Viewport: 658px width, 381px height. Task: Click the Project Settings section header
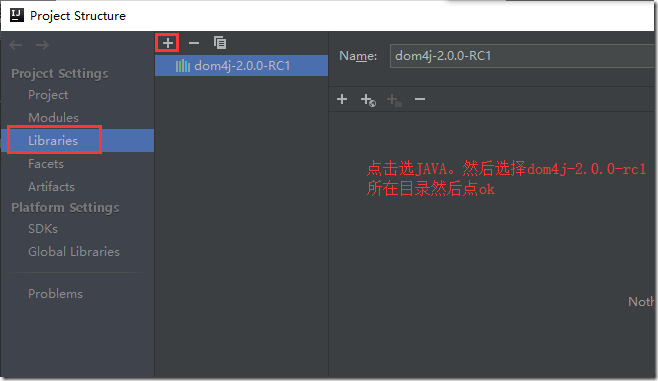point(60,73)
